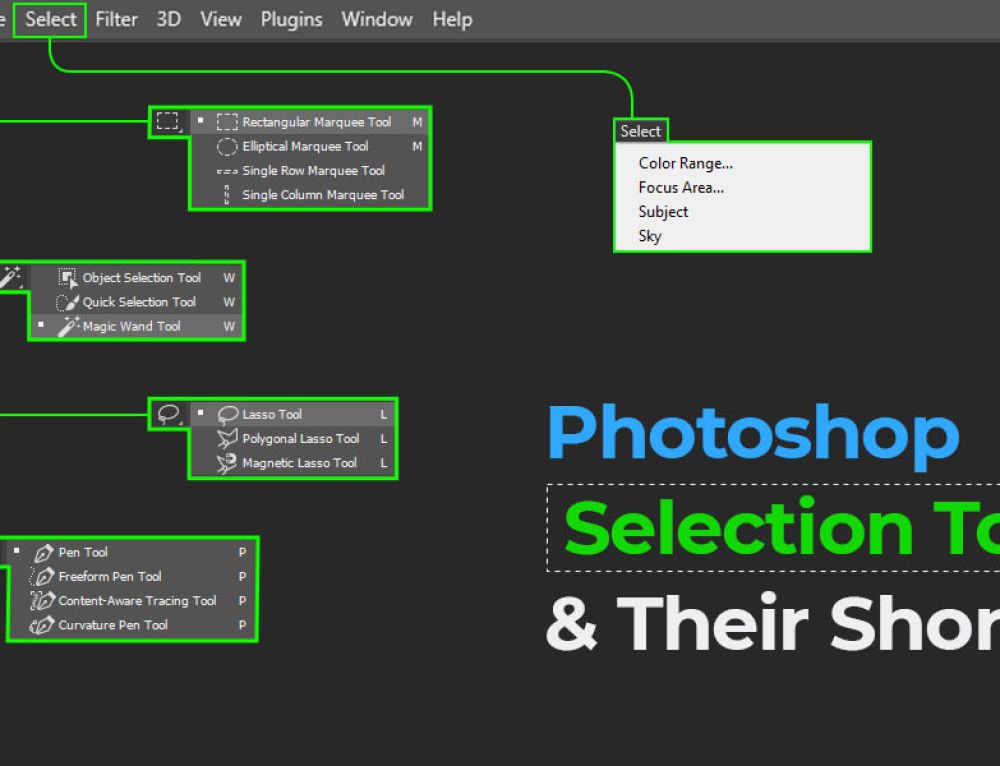Expand the Lasso tool flyout
The image size is (1000, 766).
[168, 413]
